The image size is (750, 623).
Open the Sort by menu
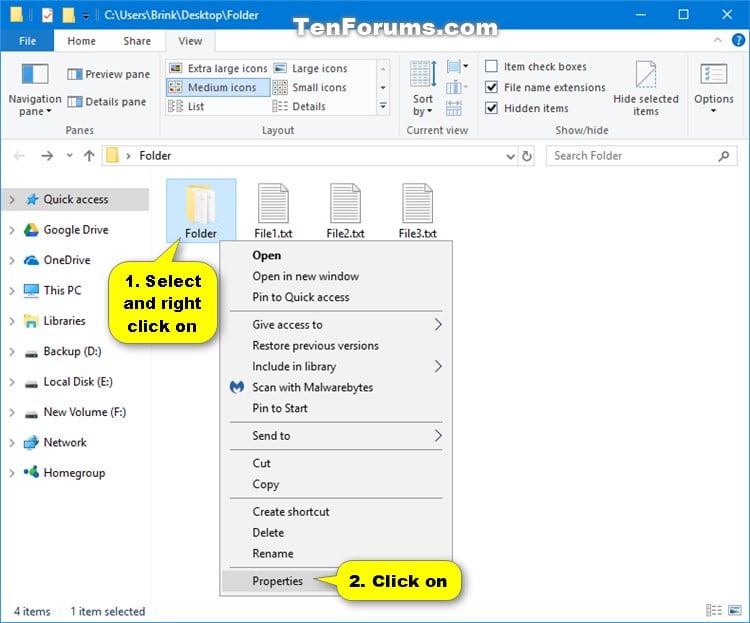[423, 89]
